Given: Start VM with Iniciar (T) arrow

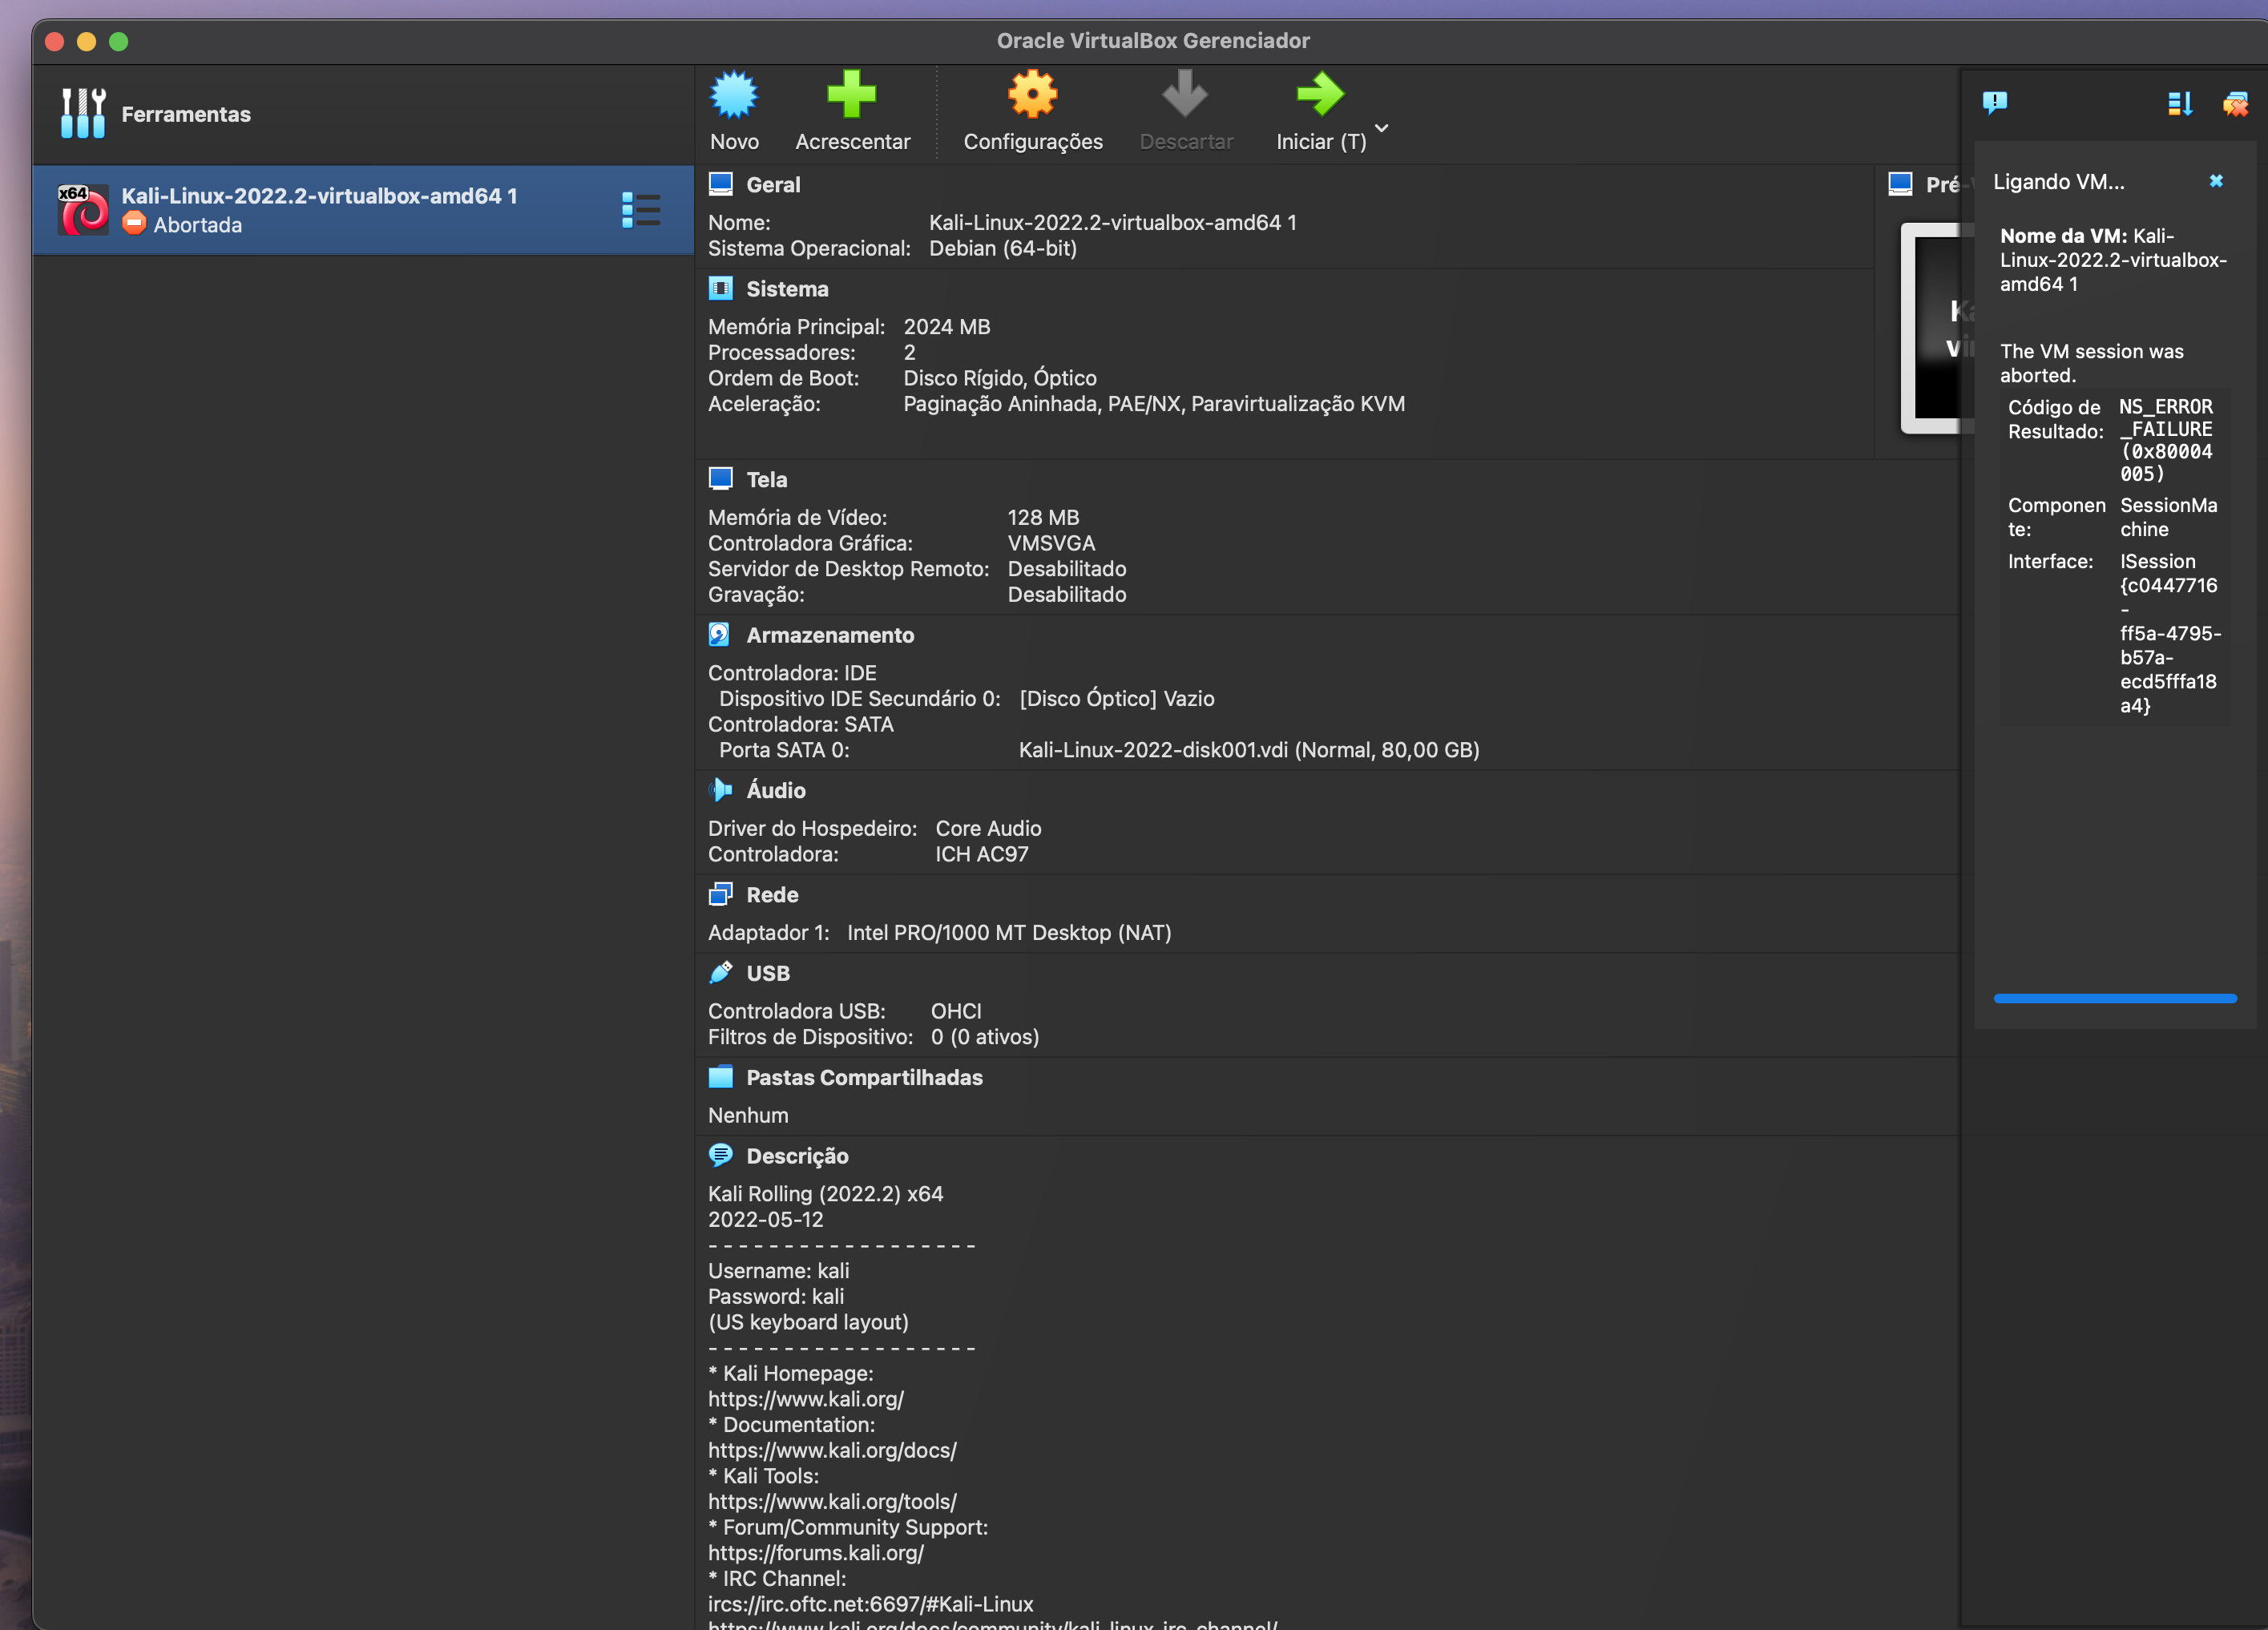Looking at the screenshot, I should [1320, 95].
